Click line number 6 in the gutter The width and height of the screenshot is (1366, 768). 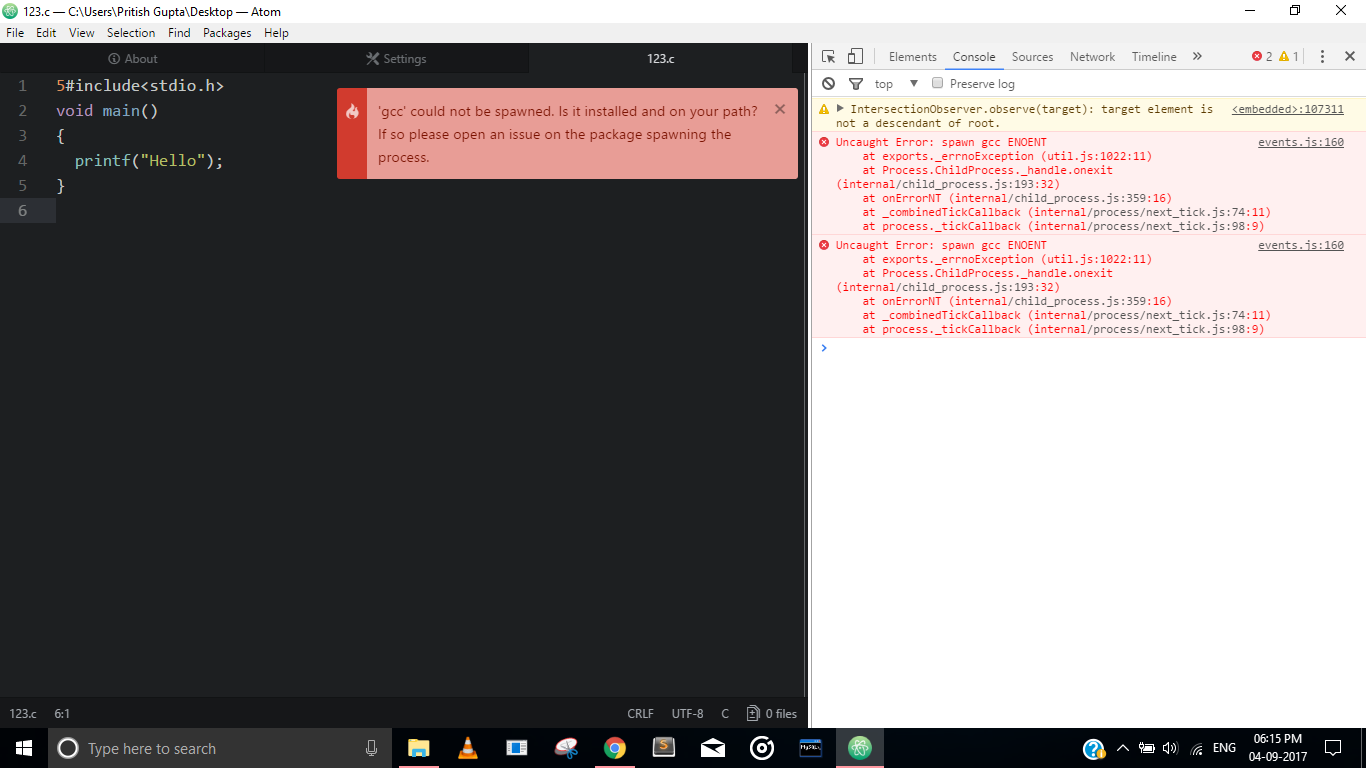click(x=22, y=210)
